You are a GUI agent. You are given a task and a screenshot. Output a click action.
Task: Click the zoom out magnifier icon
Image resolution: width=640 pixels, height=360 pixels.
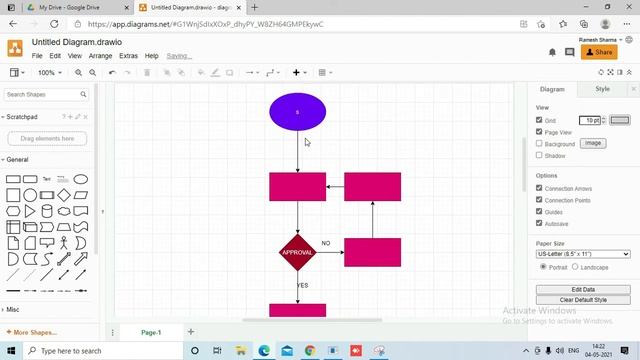tap(93, 73)
